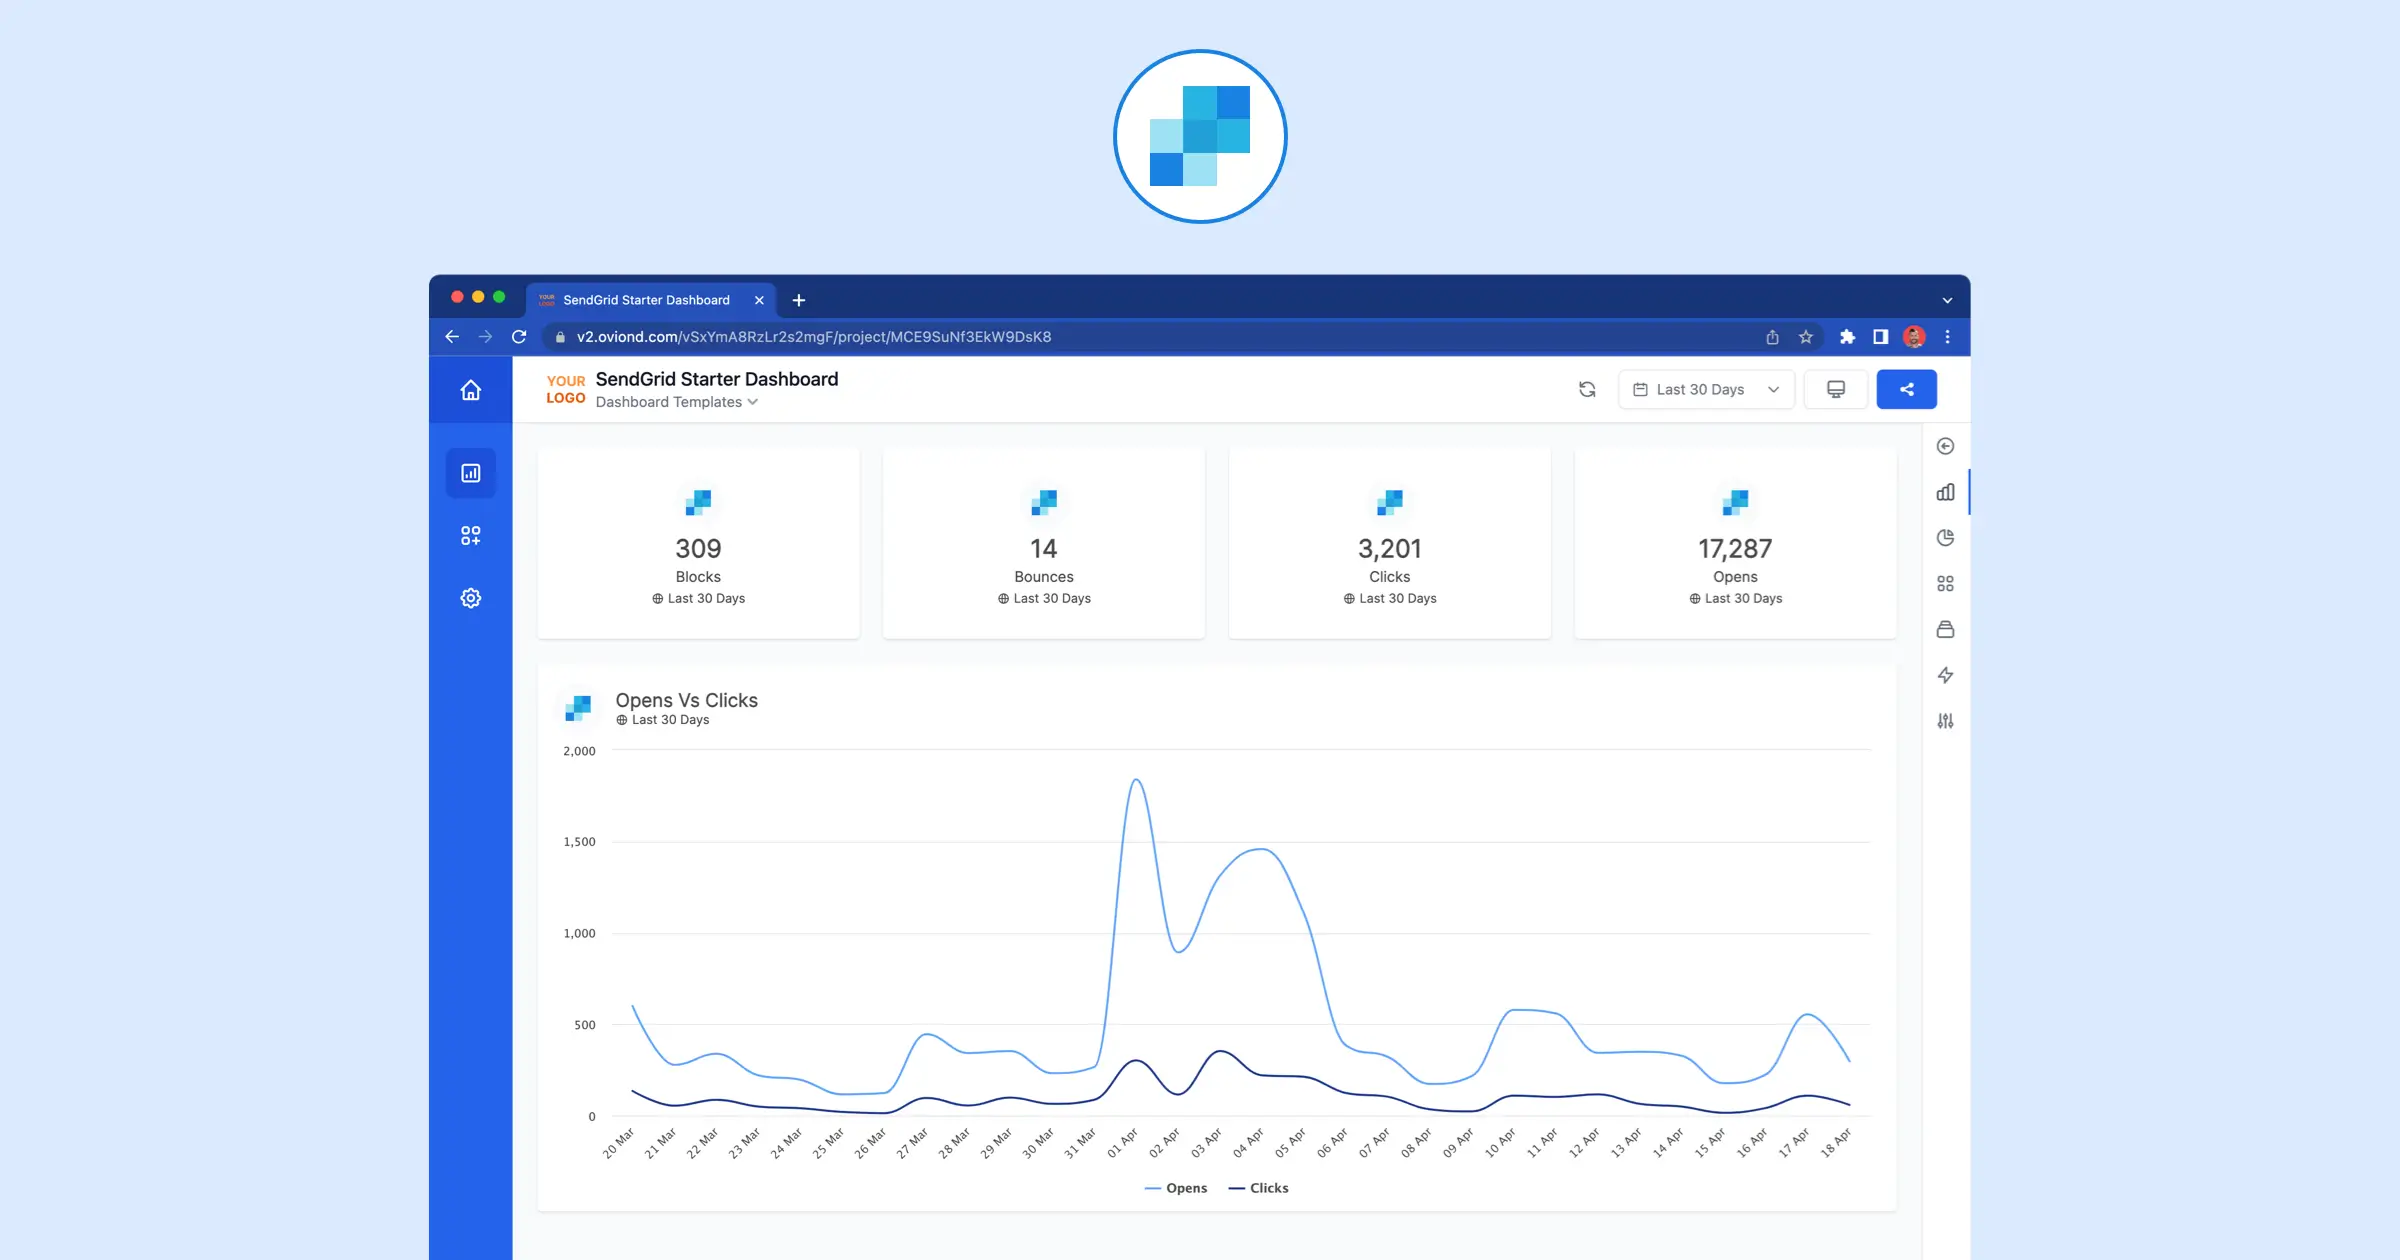
Task: Select the 3,201 Clicks card
Action: tap(1390, 543)
